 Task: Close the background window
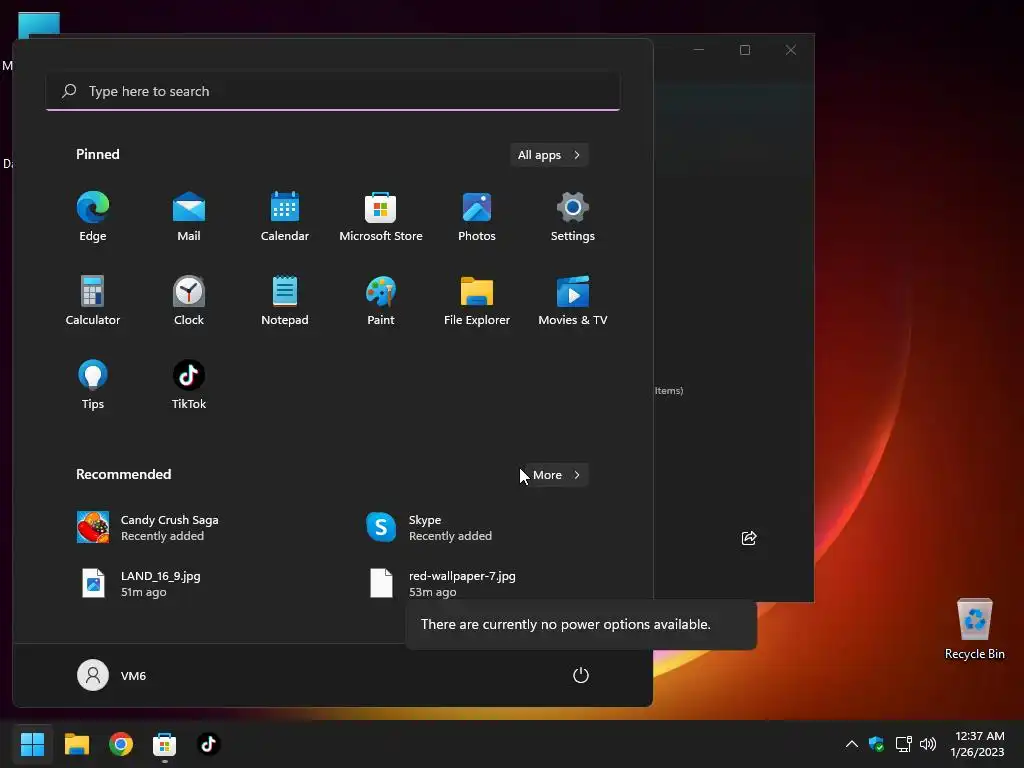(x=791, y=50)
